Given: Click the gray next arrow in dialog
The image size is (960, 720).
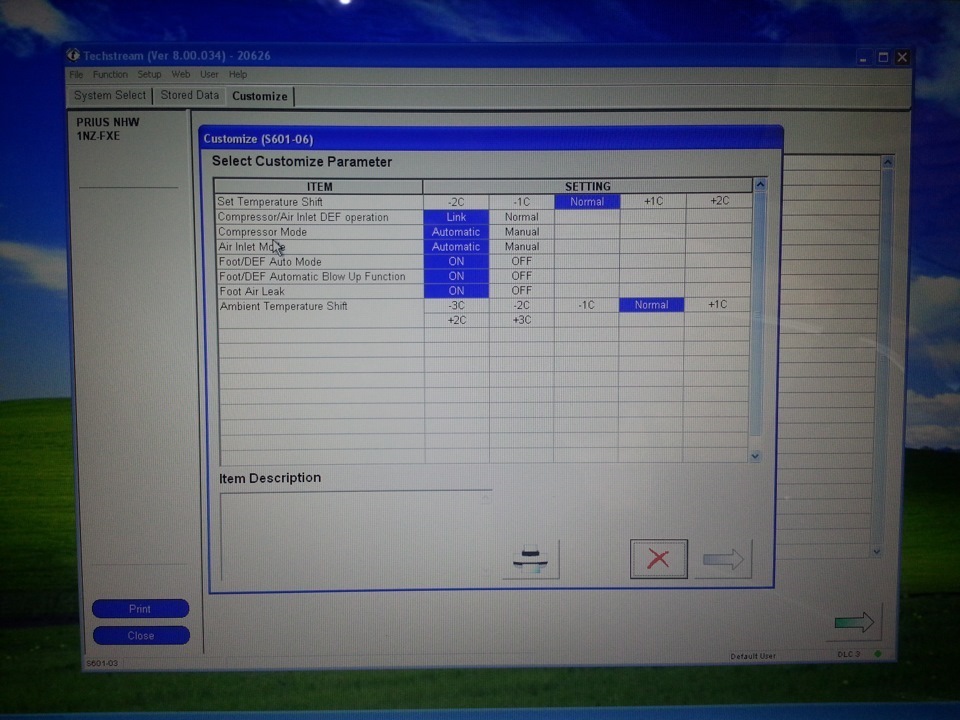Looking at the screenshot, I should point(723,558).
